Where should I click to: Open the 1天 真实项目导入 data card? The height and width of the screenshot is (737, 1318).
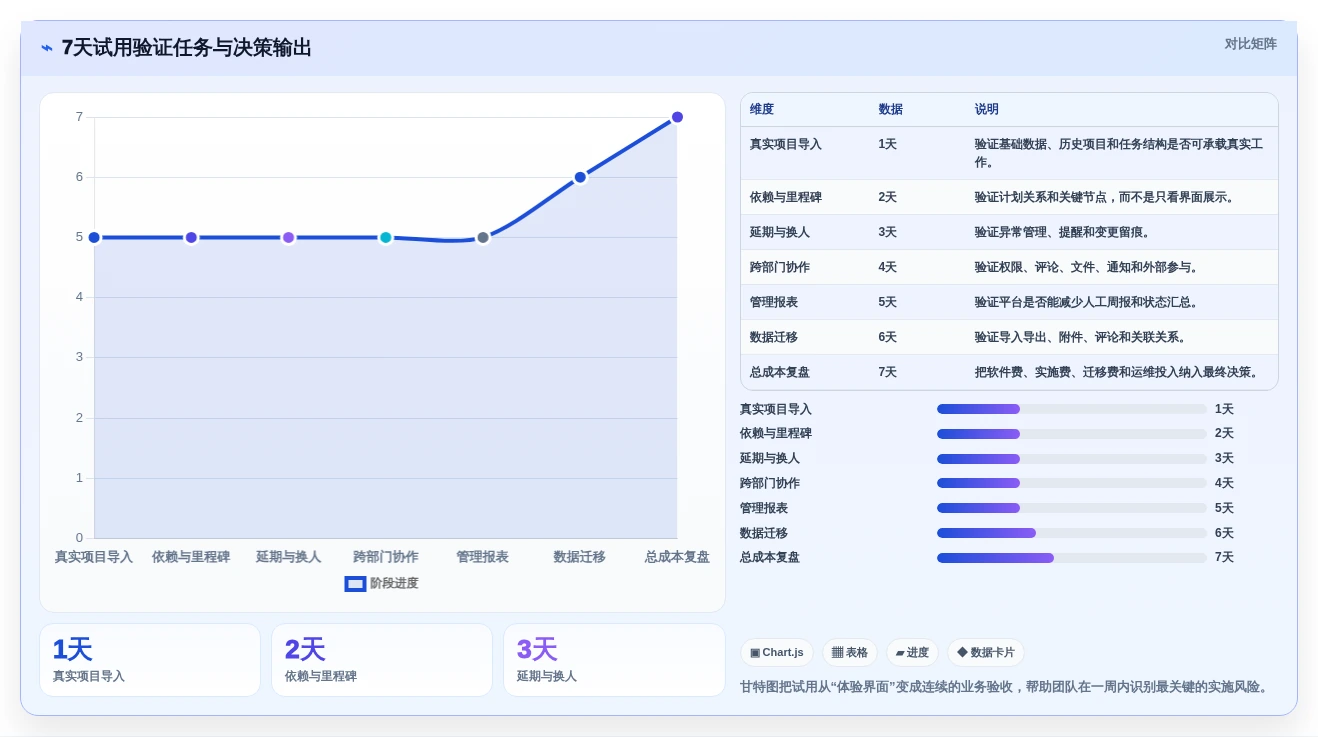[150, 660]
